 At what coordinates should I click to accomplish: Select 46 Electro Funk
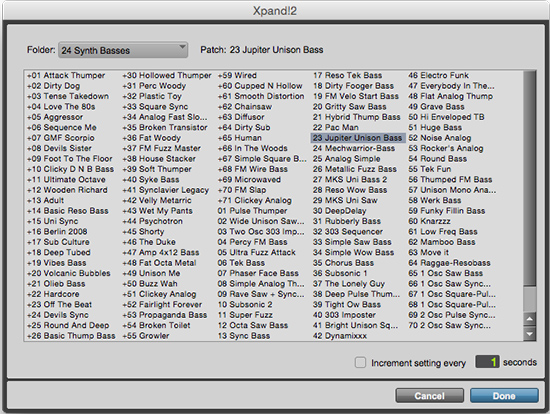click(438, 75)
